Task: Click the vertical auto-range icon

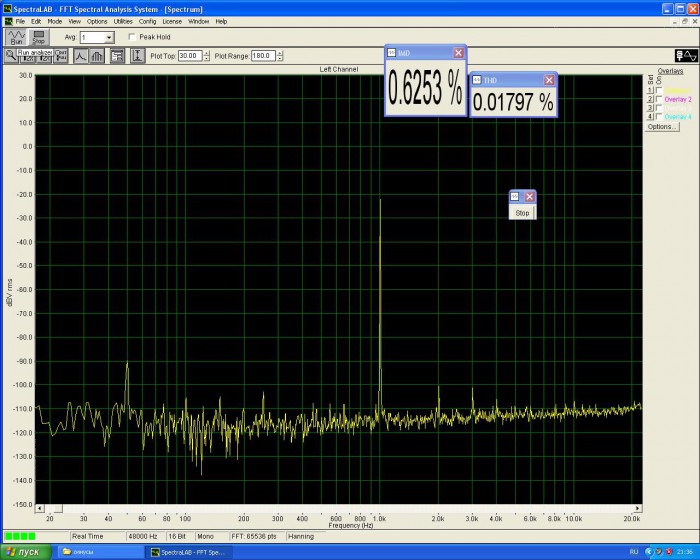Action: coord(138,56)
